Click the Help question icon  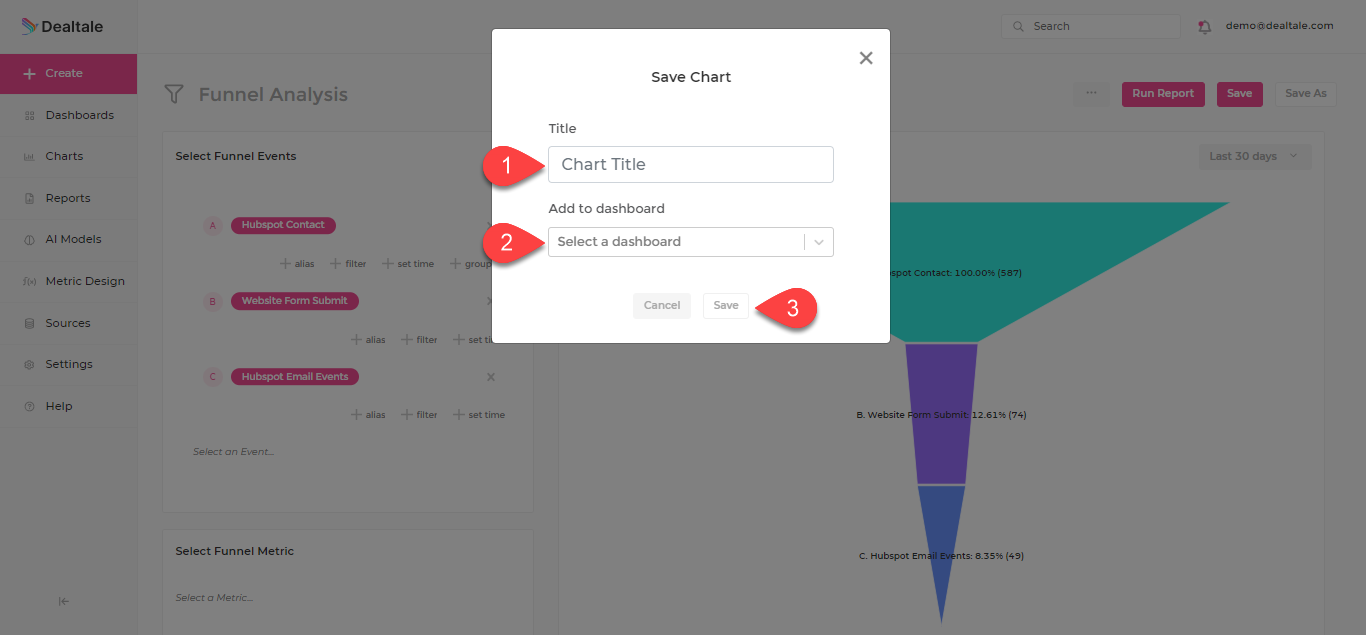pyautogui.click(x=29, y=407)
